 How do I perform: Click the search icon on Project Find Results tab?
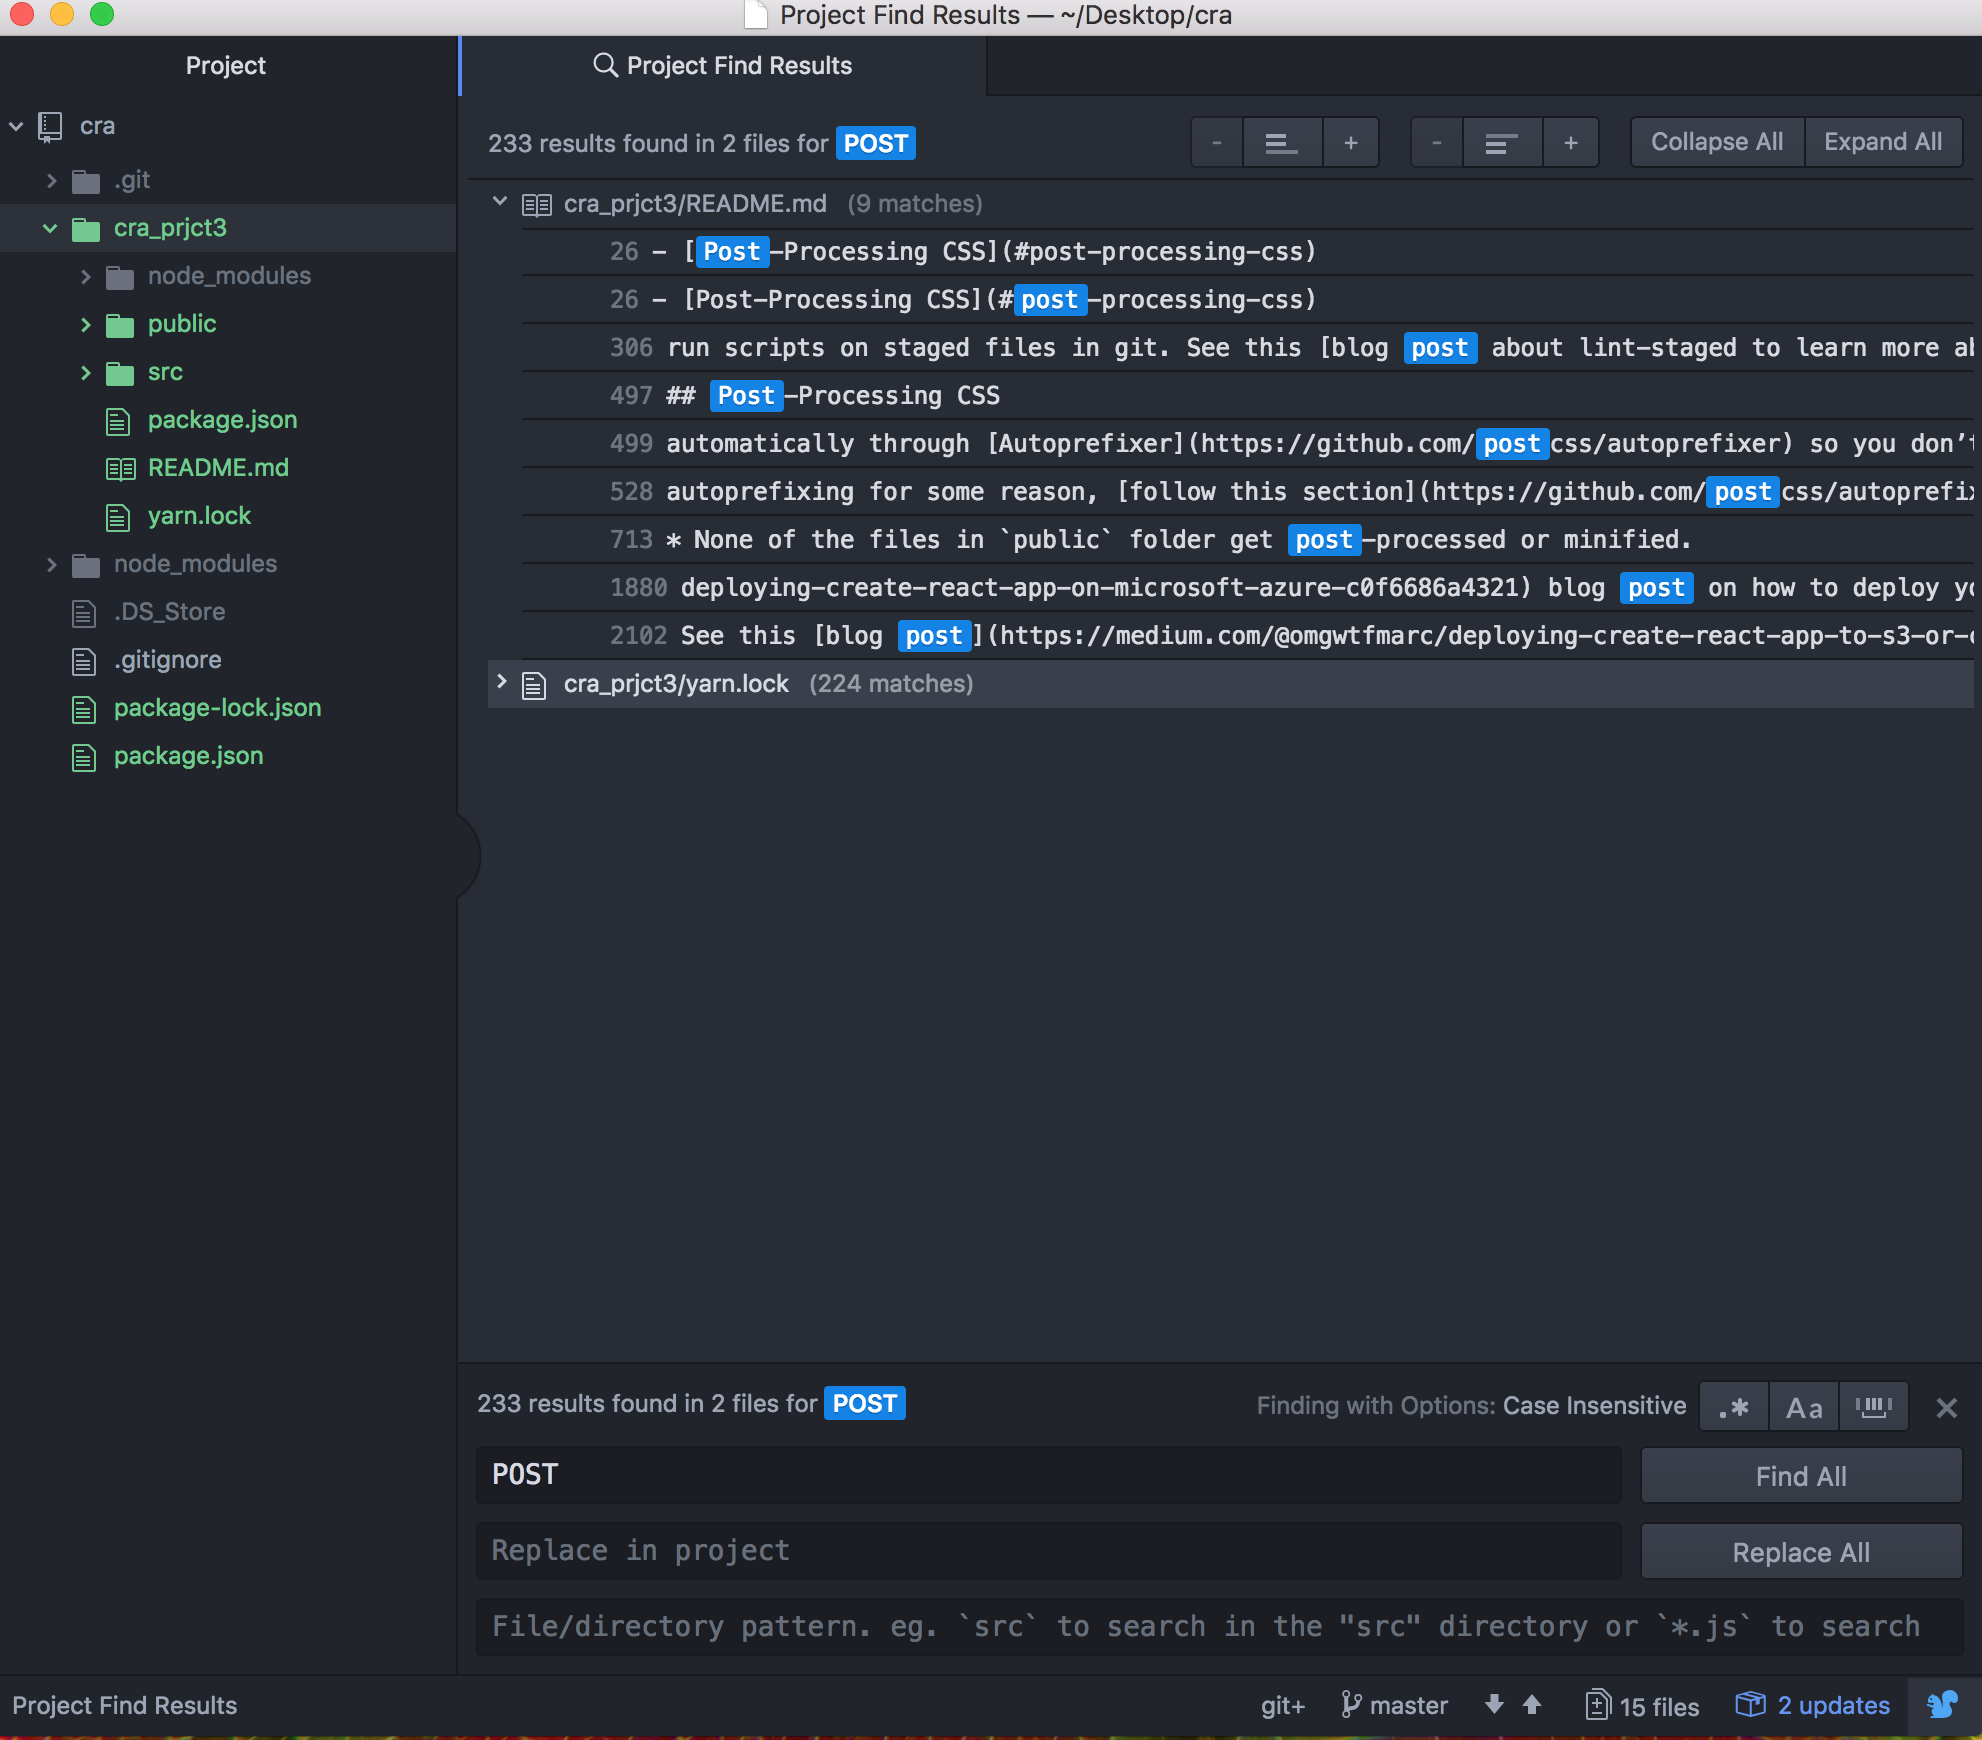(x=605, y=65)
